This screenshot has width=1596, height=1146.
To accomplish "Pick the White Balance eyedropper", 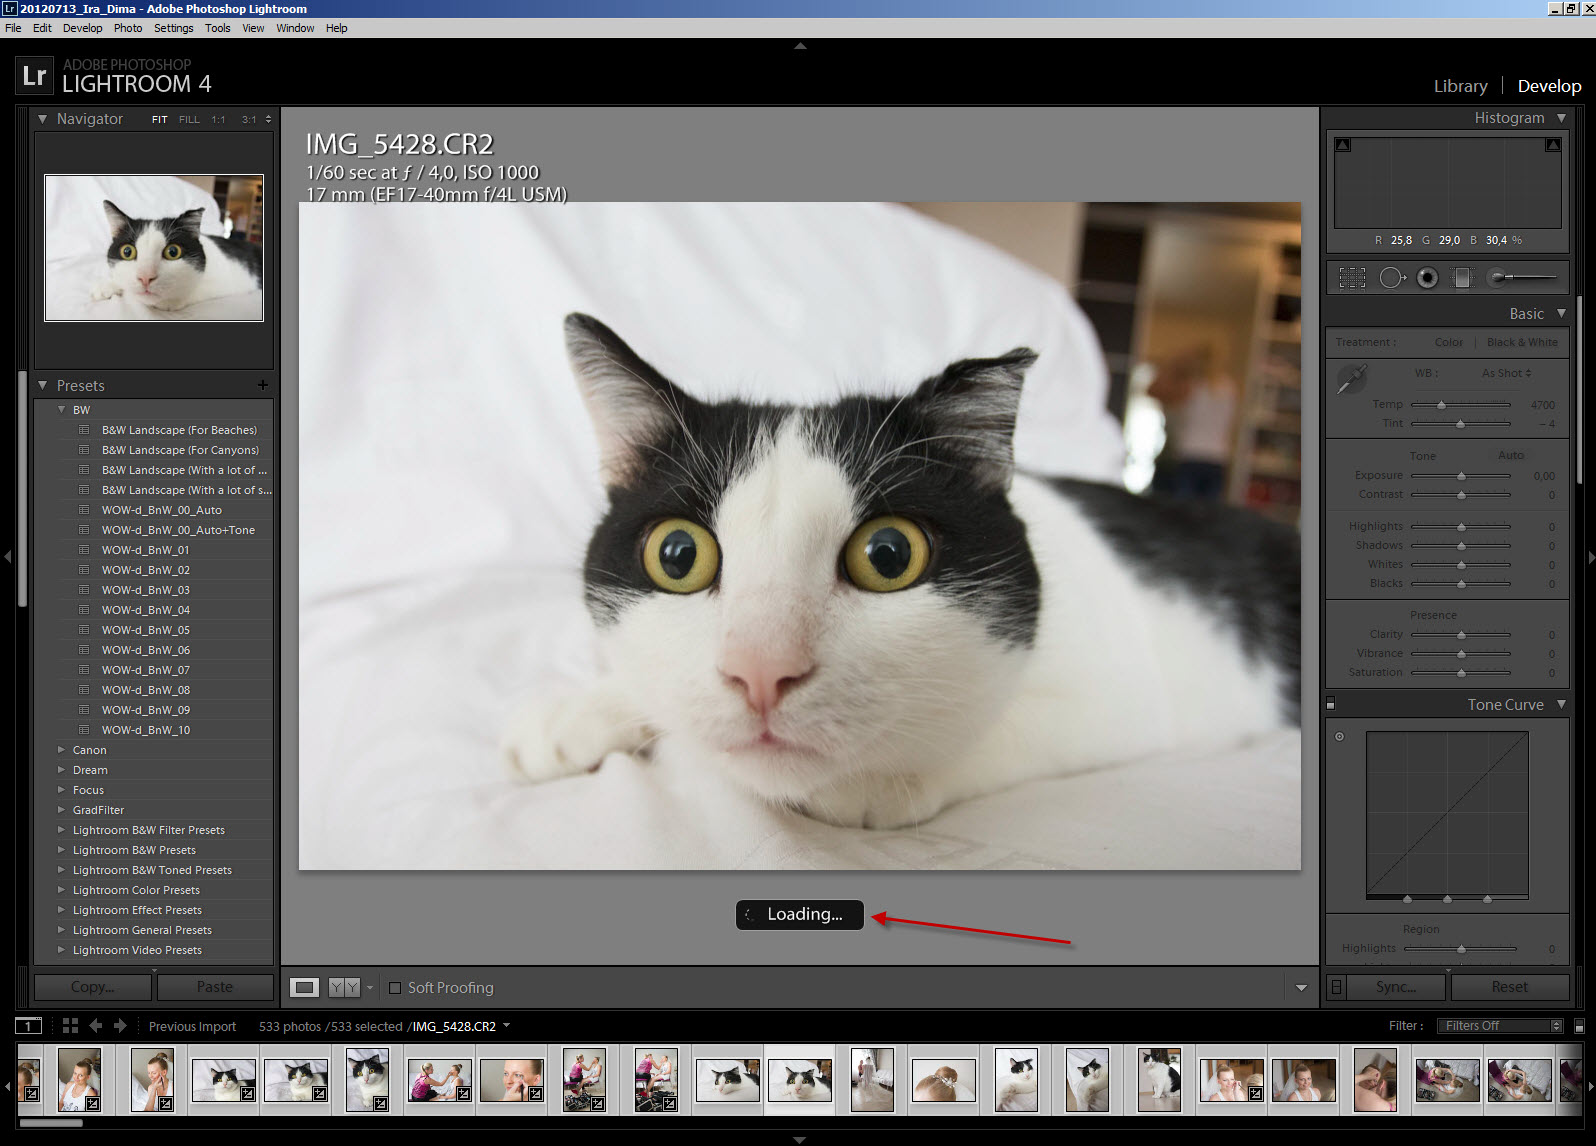I will click(1351, 379).
